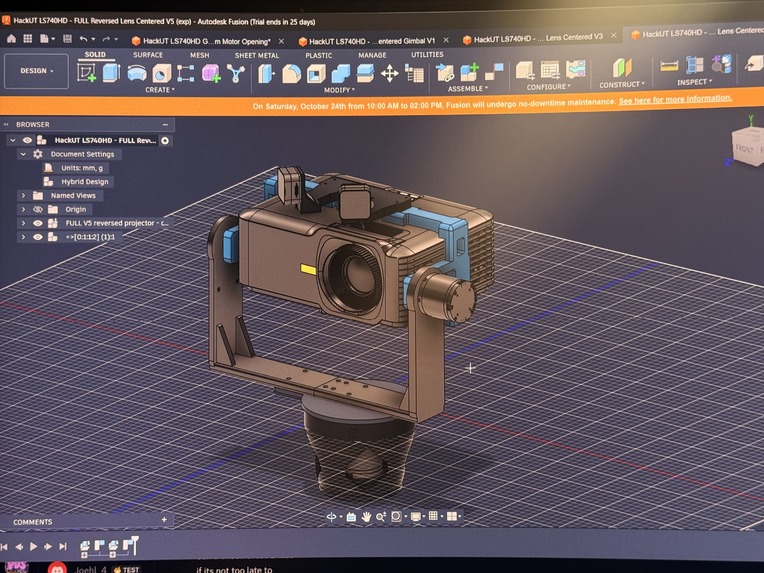Open the Change Parameters tool

pyautogui.click(x=415, y=75)
